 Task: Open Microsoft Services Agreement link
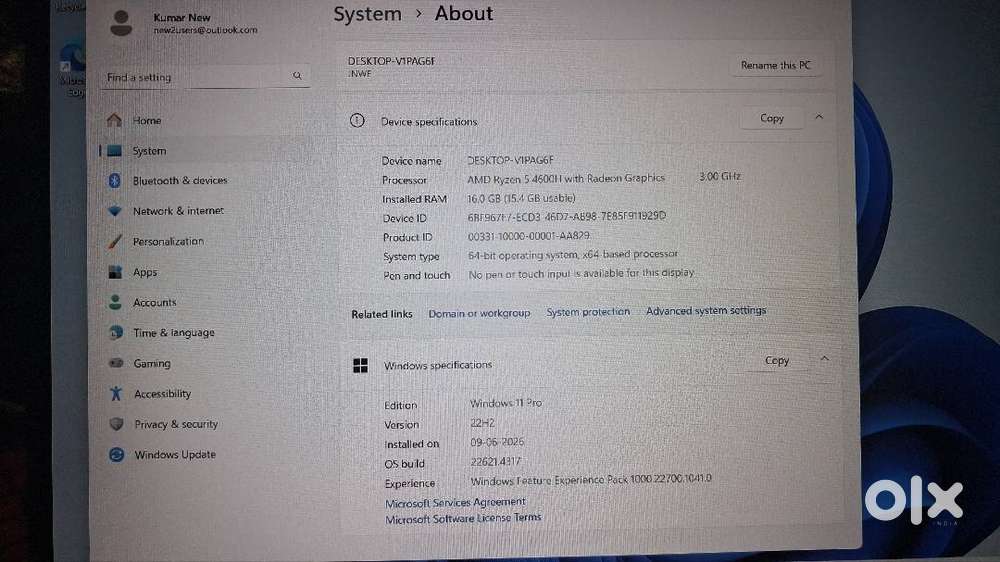click(455, 503)
